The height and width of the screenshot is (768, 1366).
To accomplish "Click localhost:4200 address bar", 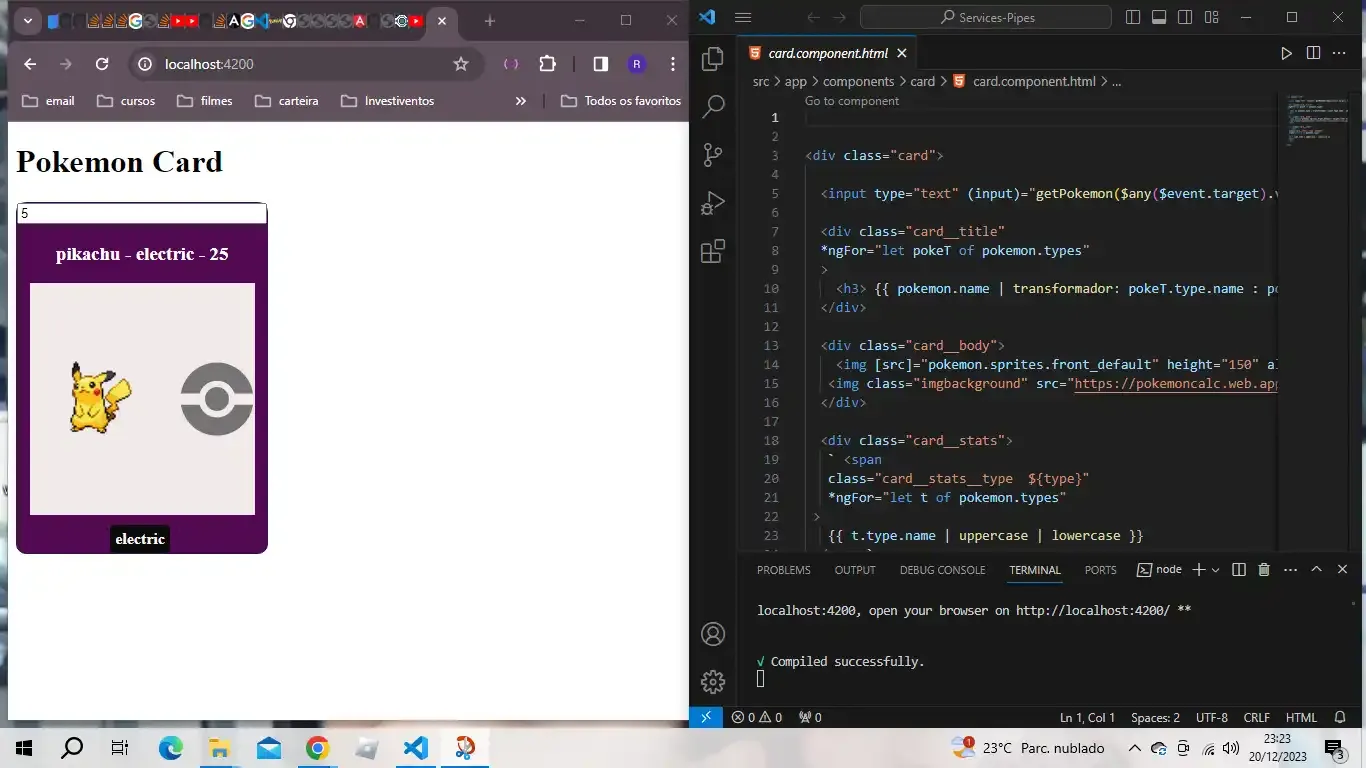I will click(305, 64).
